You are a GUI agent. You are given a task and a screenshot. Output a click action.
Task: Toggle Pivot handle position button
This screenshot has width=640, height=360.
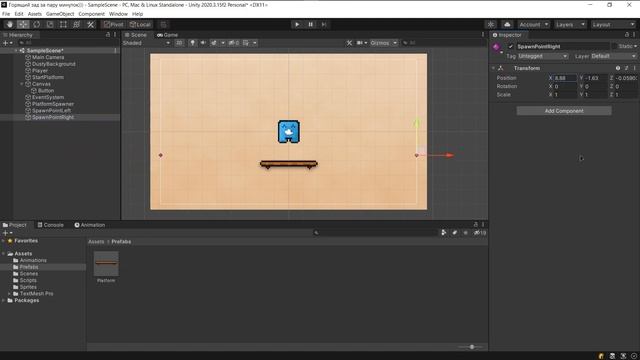coord(114,24)
